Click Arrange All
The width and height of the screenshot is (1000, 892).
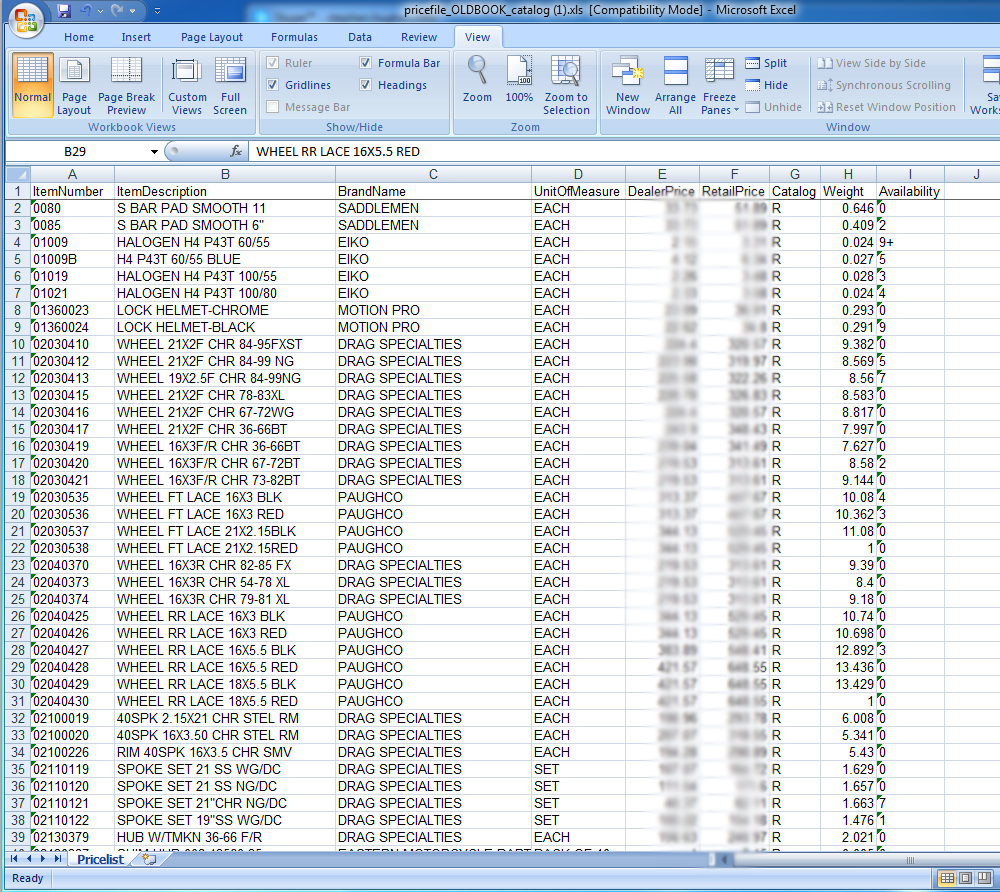(x=675, y=85)
